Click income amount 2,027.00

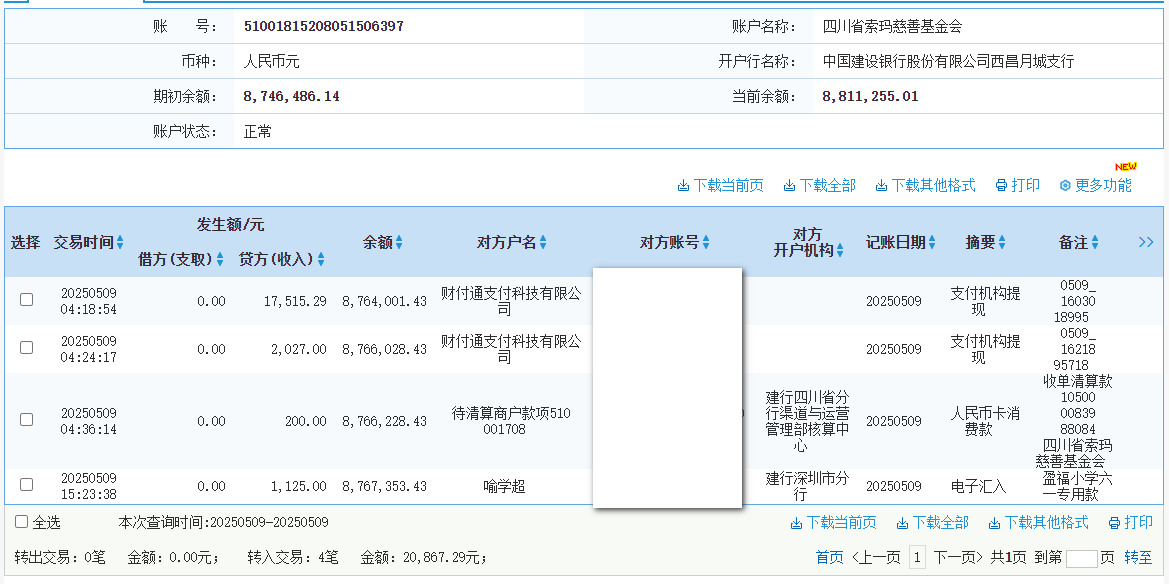(298, 348)
